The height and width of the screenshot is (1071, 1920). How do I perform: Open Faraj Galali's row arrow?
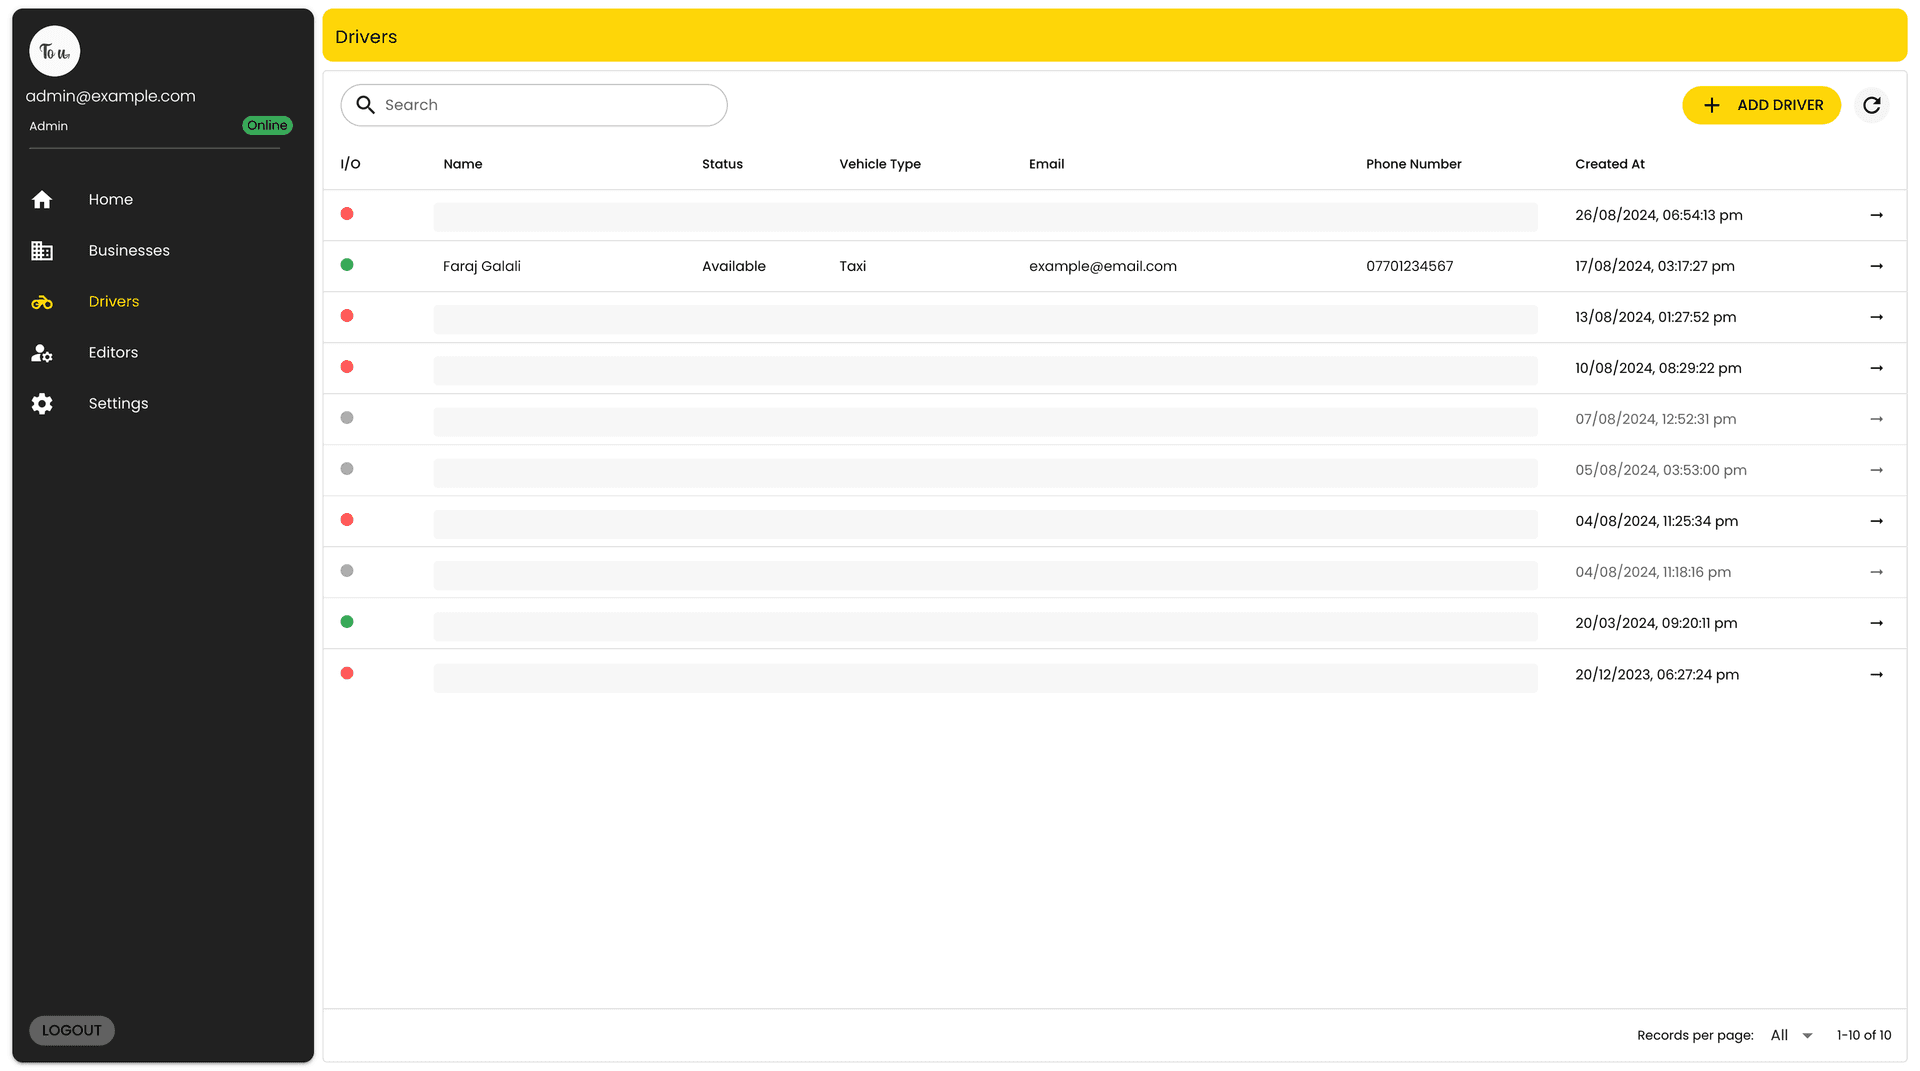1876,266
